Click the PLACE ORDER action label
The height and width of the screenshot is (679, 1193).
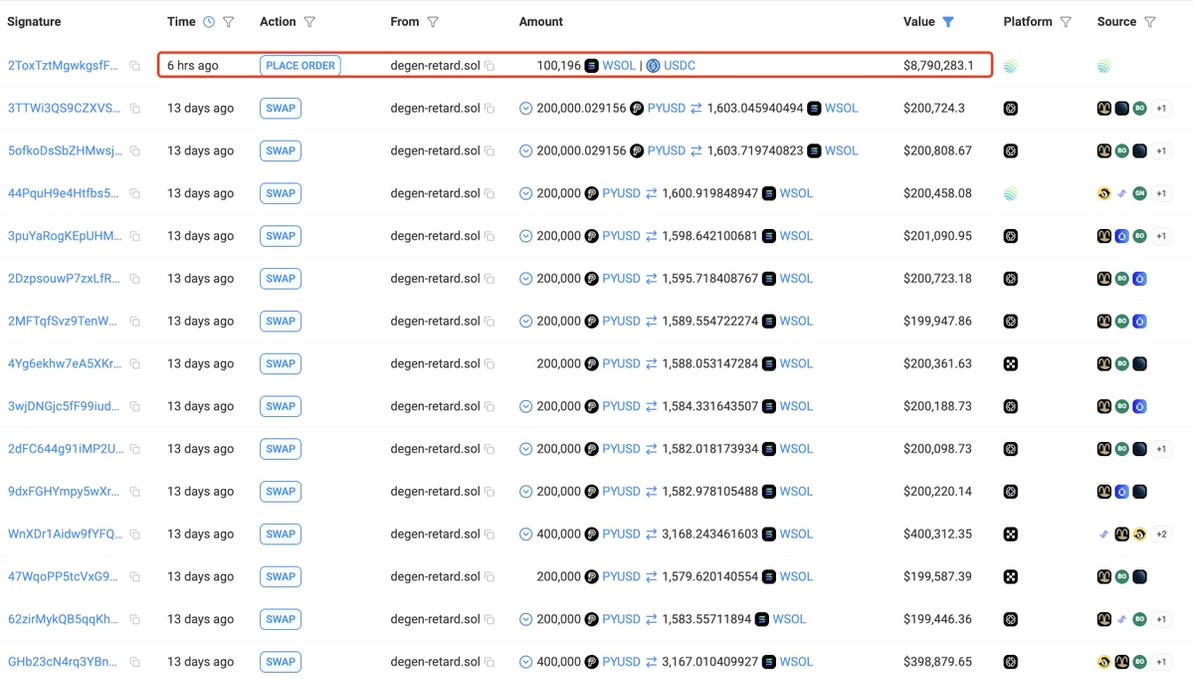[x=300, y=64]
